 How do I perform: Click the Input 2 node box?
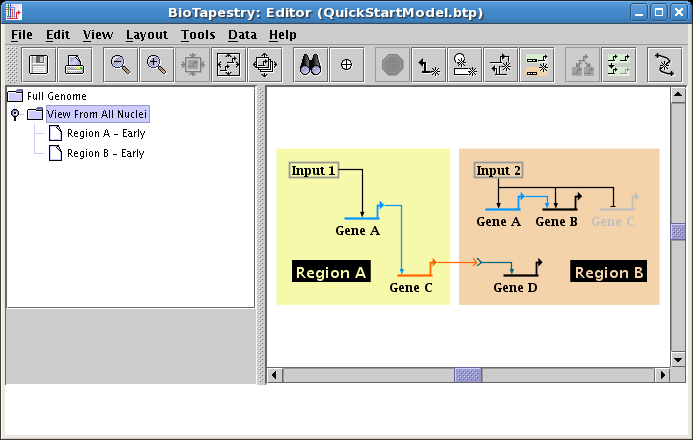498,170
